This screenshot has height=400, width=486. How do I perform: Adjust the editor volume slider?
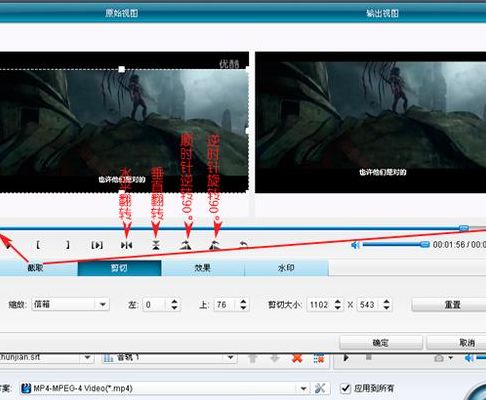pyautogui.click(x=395, y=244)
